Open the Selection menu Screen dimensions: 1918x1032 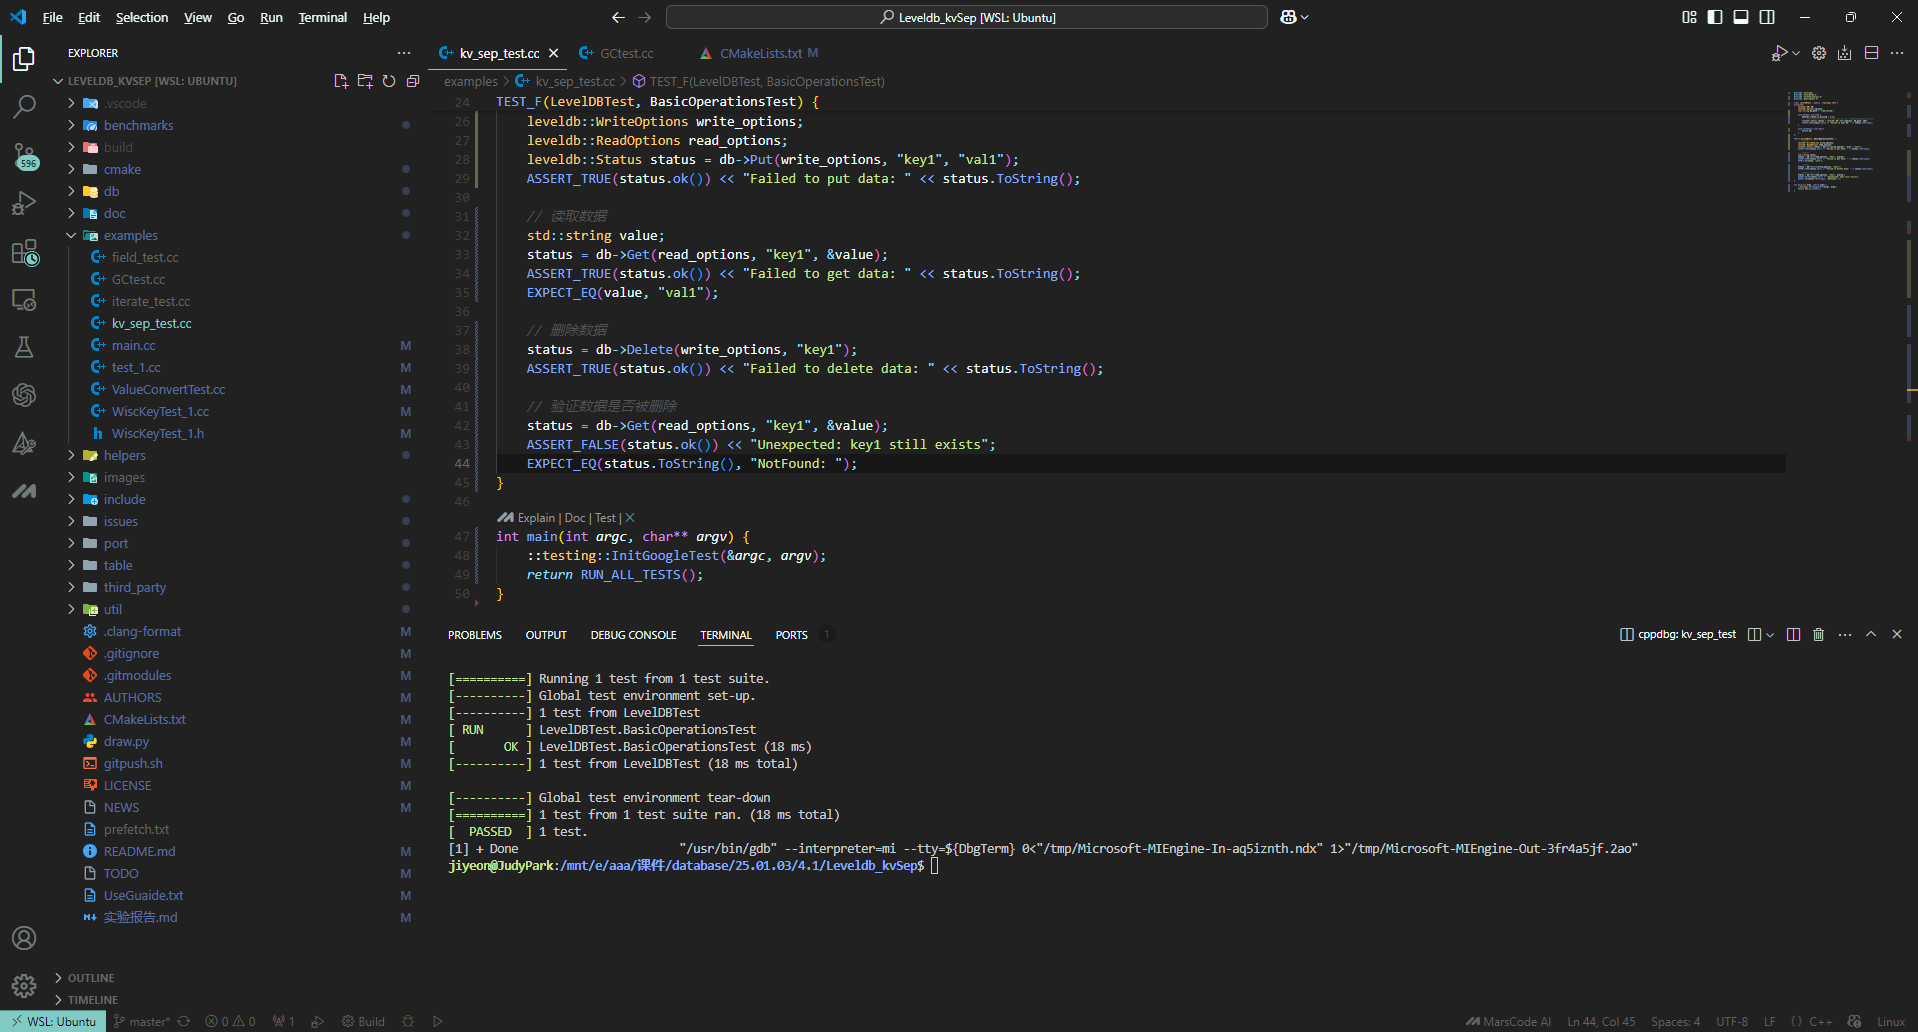point(142,17)
